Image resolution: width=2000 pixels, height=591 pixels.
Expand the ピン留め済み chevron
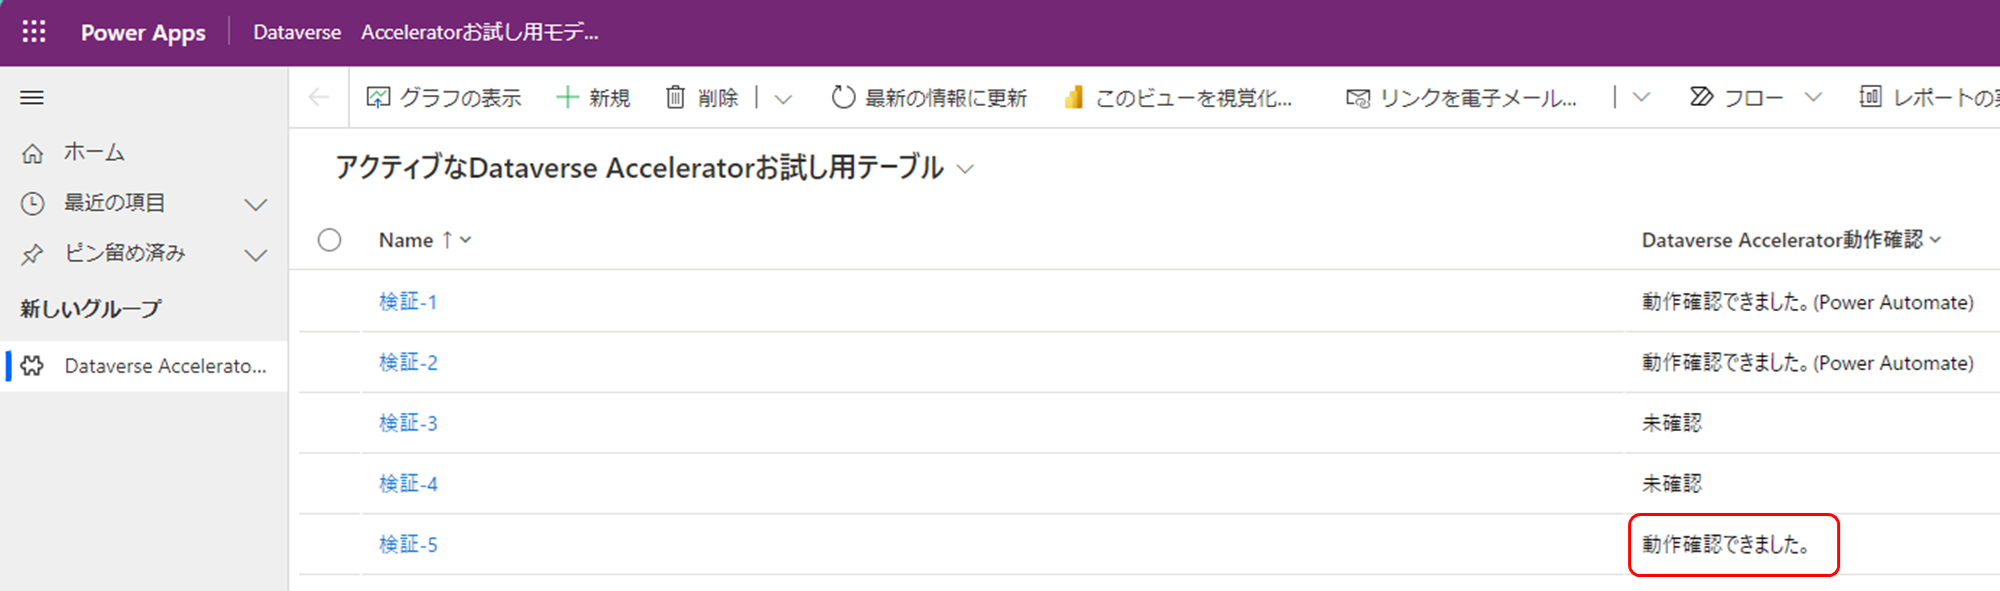256,254
